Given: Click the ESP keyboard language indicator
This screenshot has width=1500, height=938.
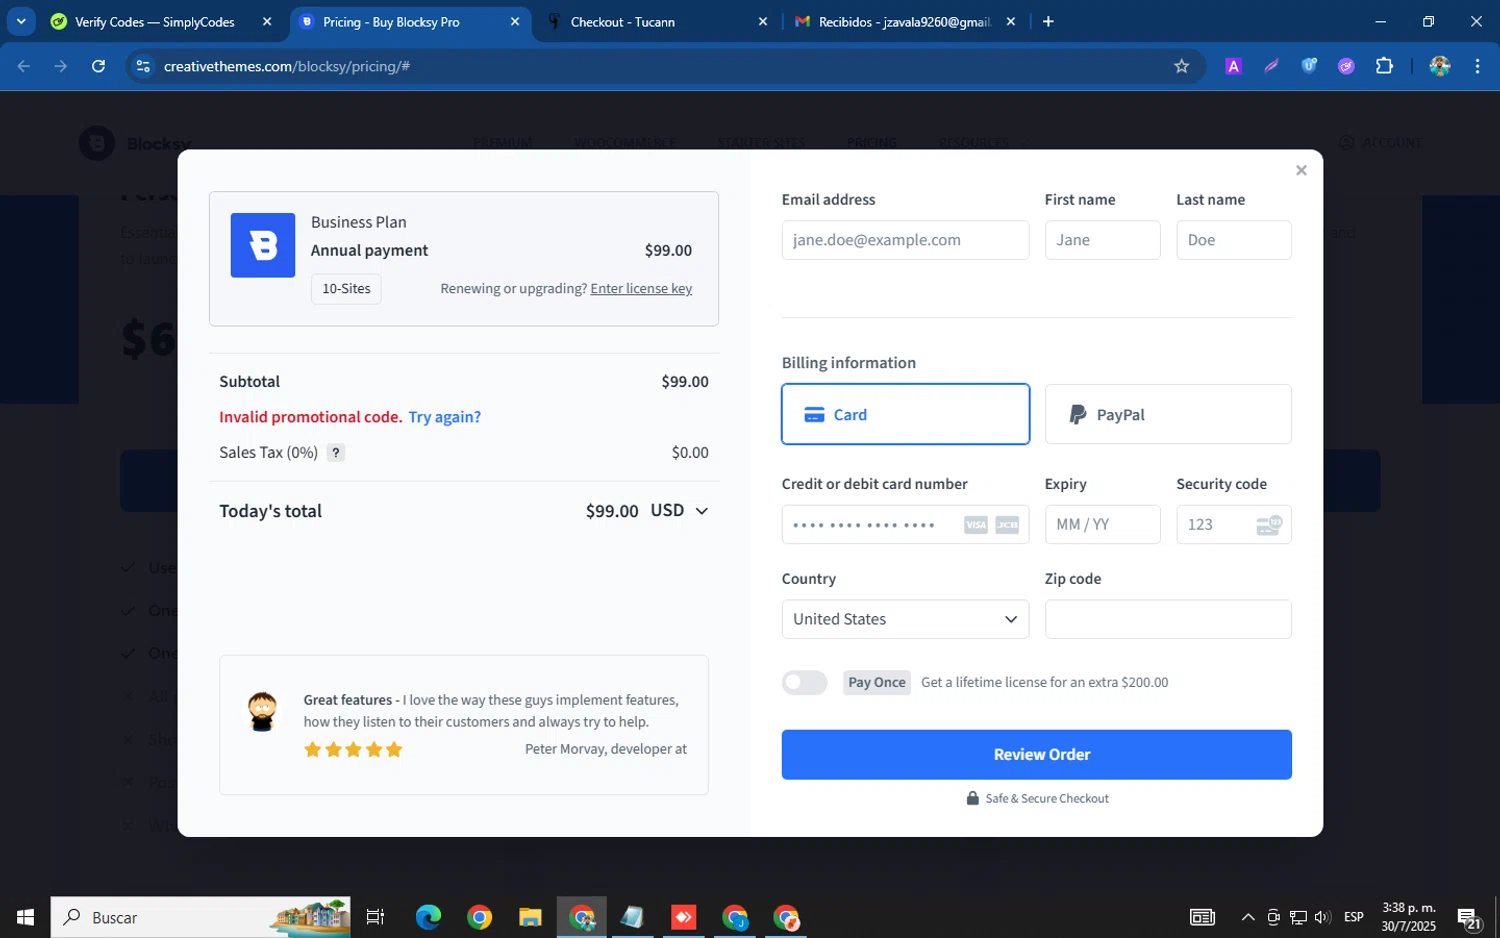Looking at the screenshot, I should [x=1354, y=917].
